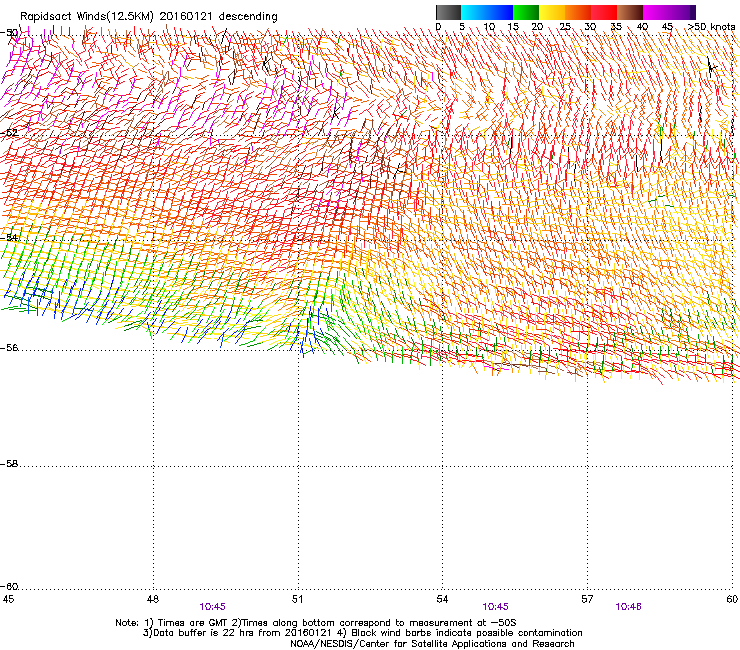The width and height of the screenshot is (740, 650).
Task: Click the legend scale value '35'
Action: click(x=616, y=27)
